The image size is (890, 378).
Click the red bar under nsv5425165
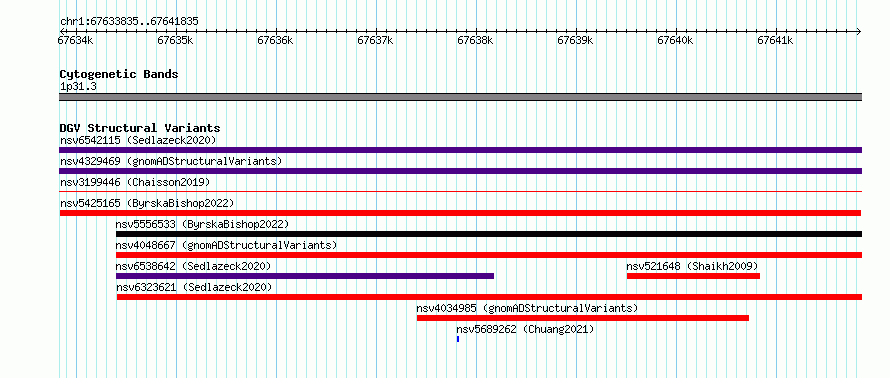pos(460,213)
